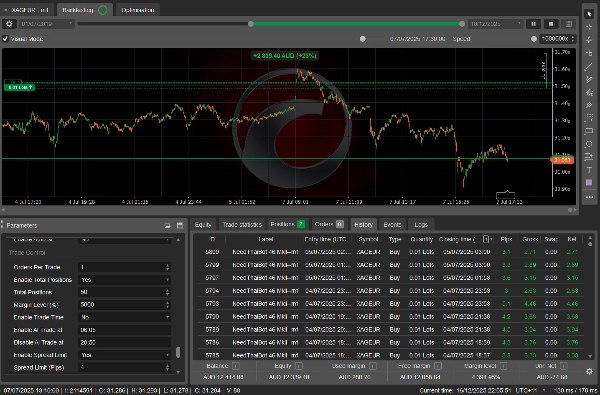This screenshot has height=395, width=600.
Task: Open the Positions tab
Action: pyautogui.click(x=287, y=224)
